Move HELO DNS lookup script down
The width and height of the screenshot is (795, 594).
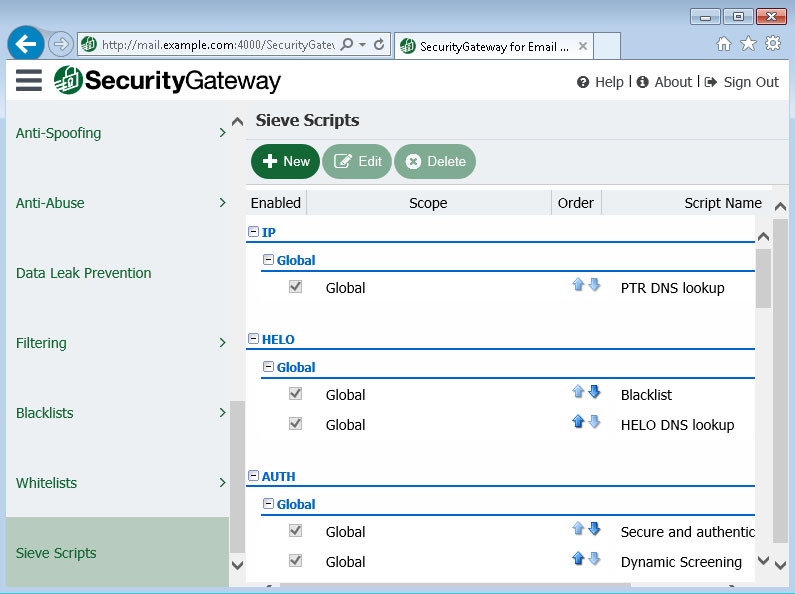[594, 421]
